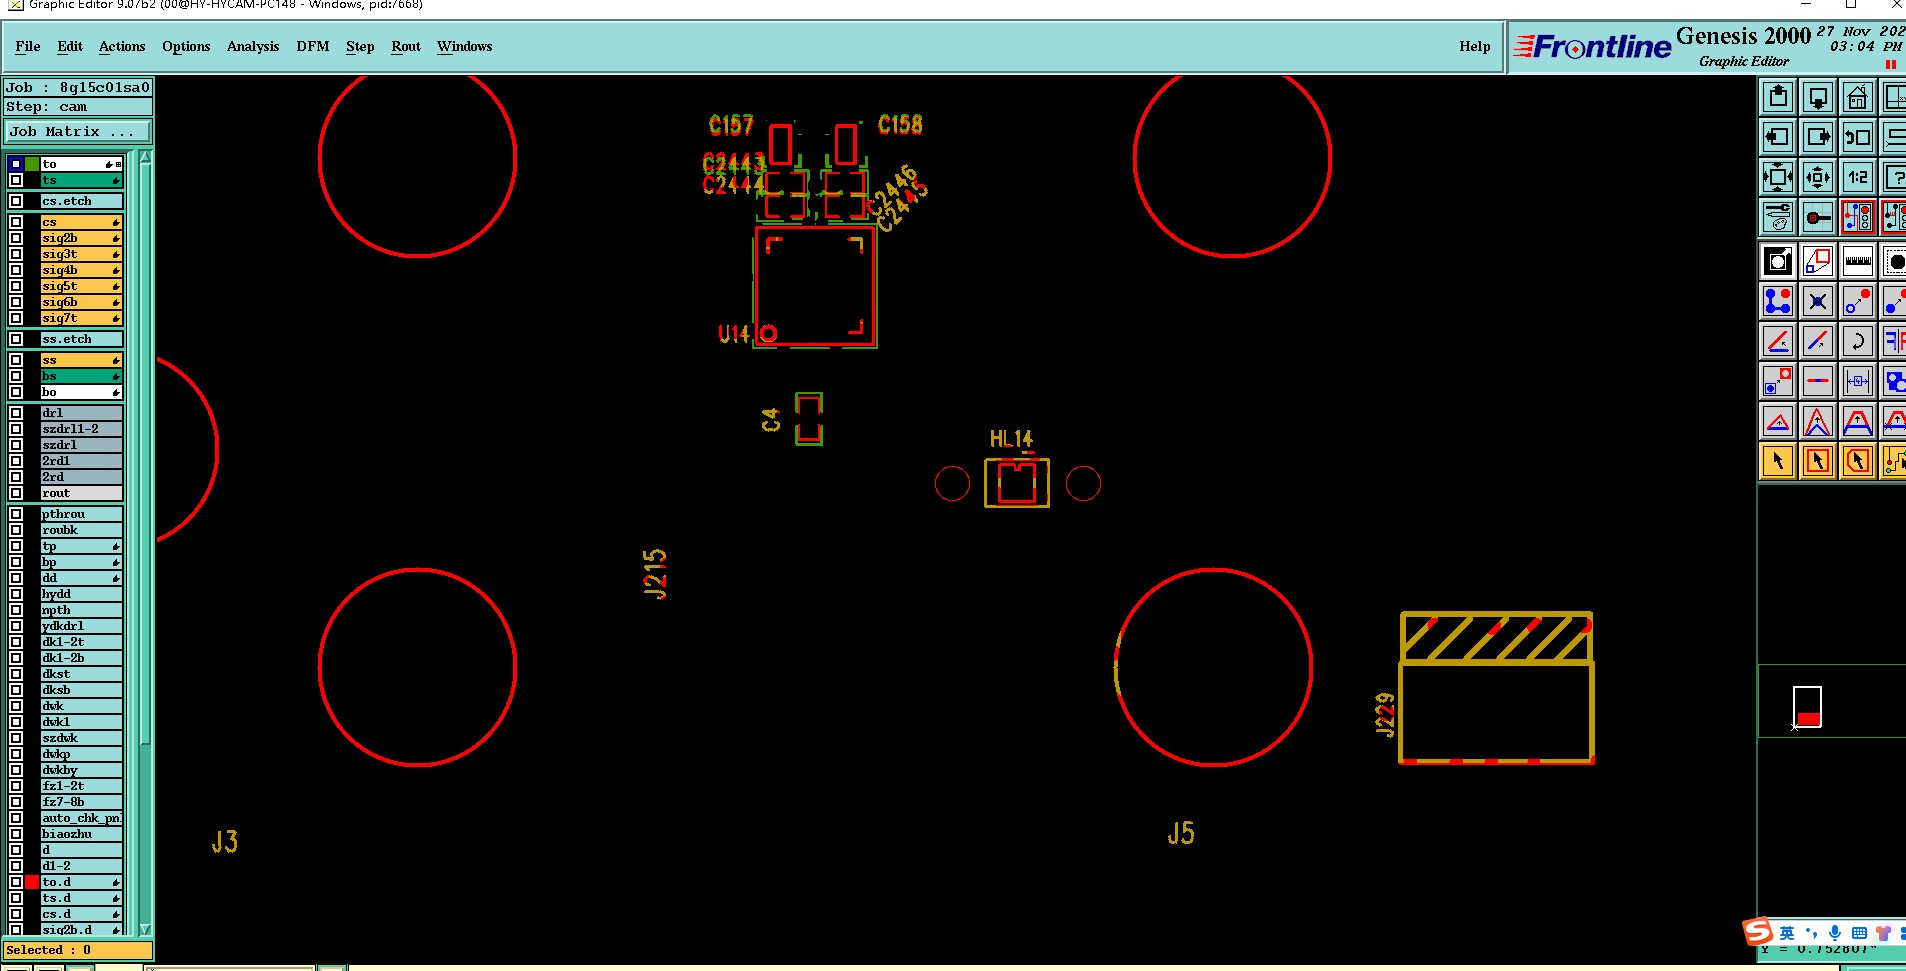The width and height of the screenshot is (1906, 971).
Task: Click the horizontal red-blue line break icon
Action: point(1818,381)
